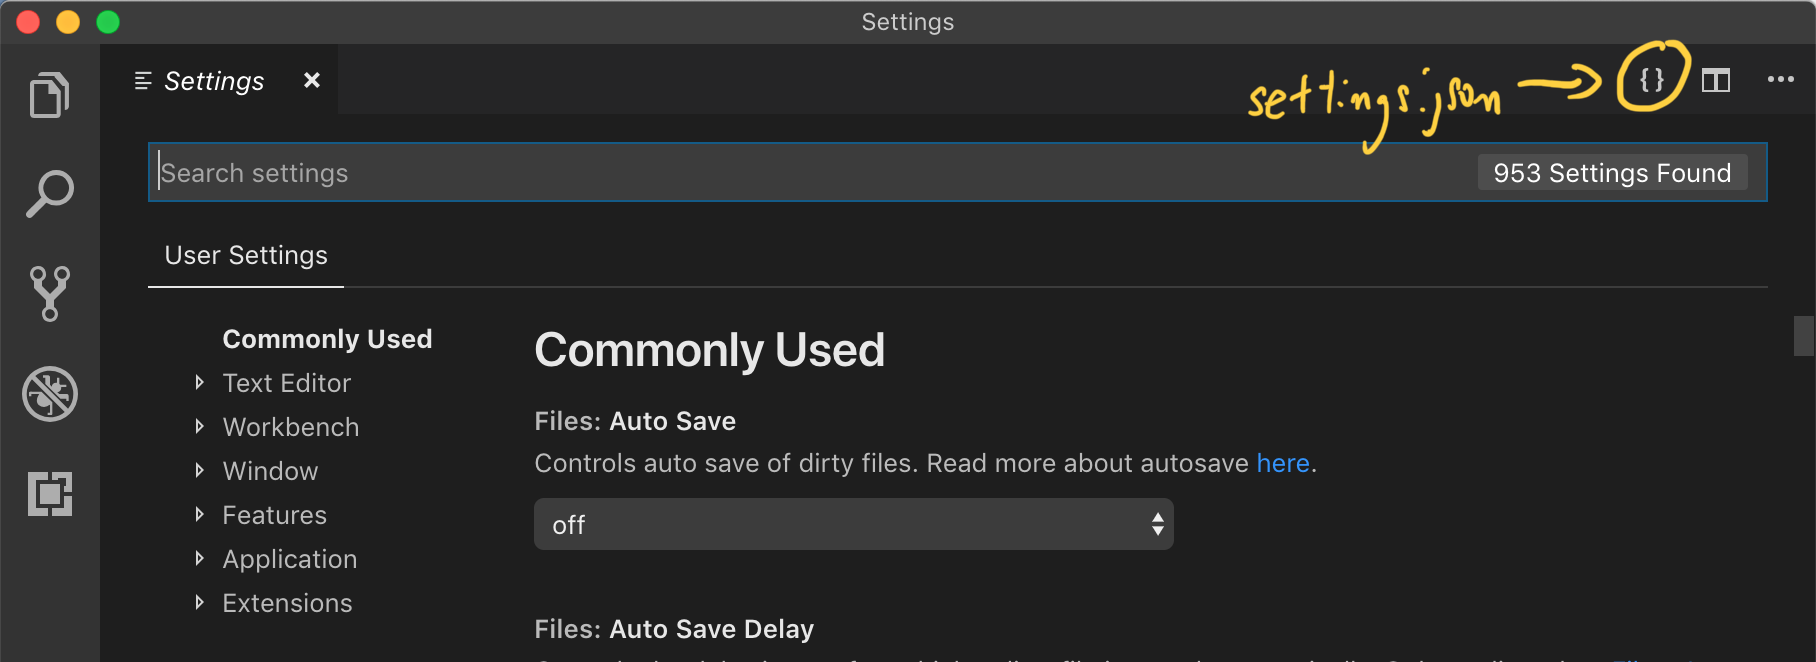Open the Extensions icon in activity bar
1816x662 pixels.
pos(50,492)
